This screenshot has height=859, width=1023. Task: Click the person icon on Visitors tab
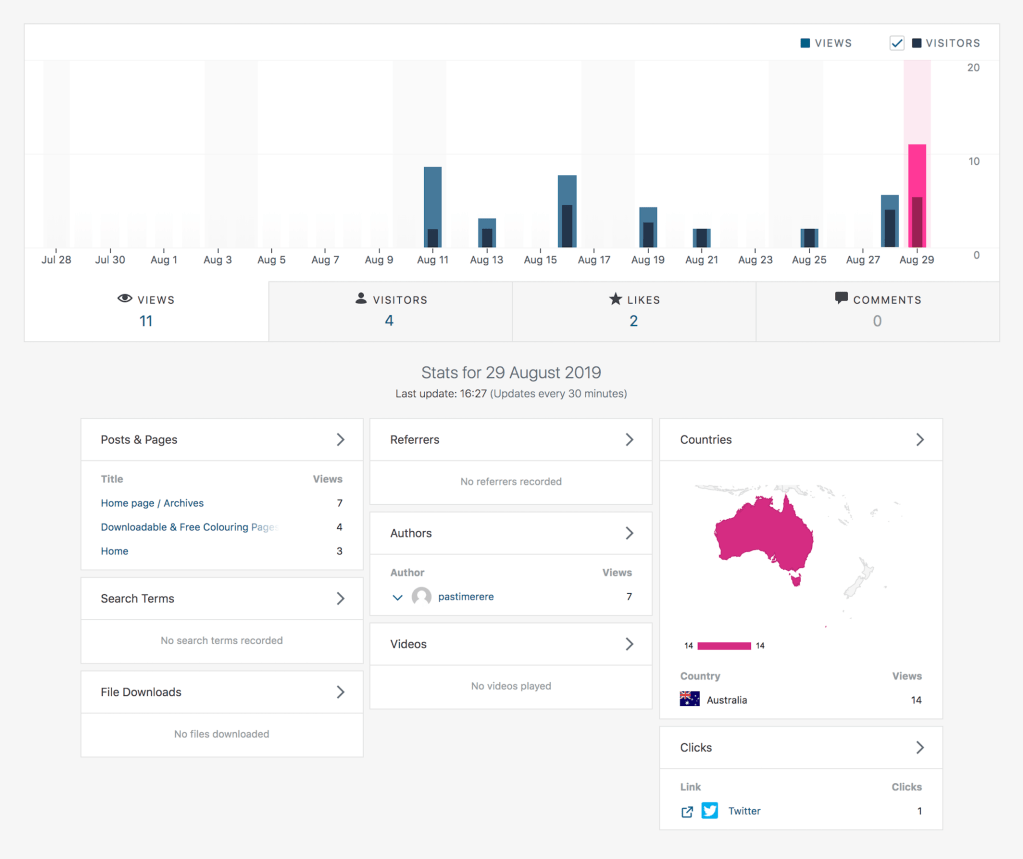(x=361, y=299)
